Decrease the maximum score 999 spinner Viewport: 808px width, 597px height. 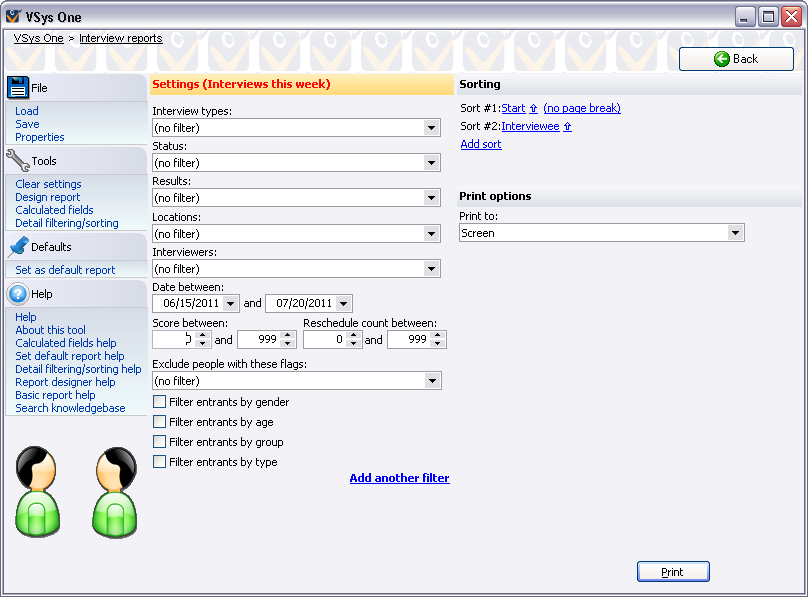288,344
